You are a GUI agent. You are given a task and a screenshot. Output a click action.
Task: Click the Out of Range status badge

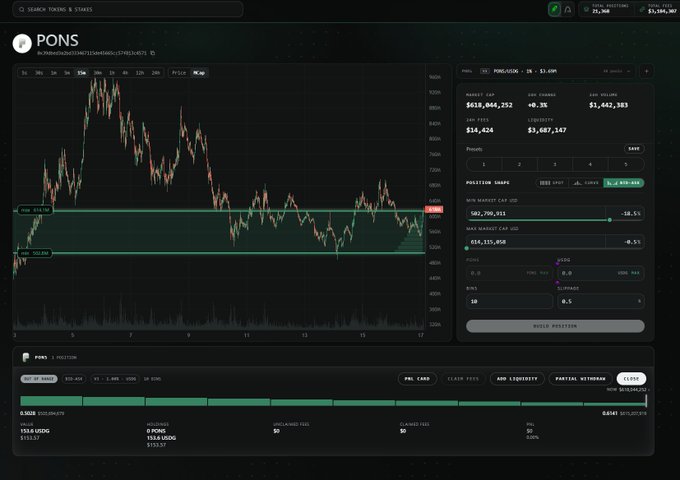pos(39,379)
